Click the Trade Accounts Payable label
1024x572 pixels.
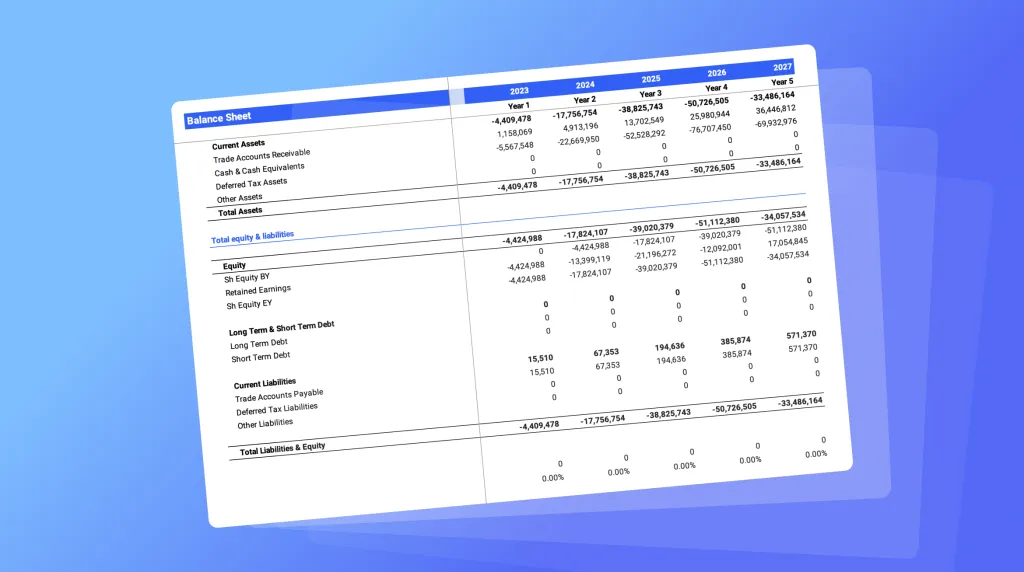coord(279,396)
